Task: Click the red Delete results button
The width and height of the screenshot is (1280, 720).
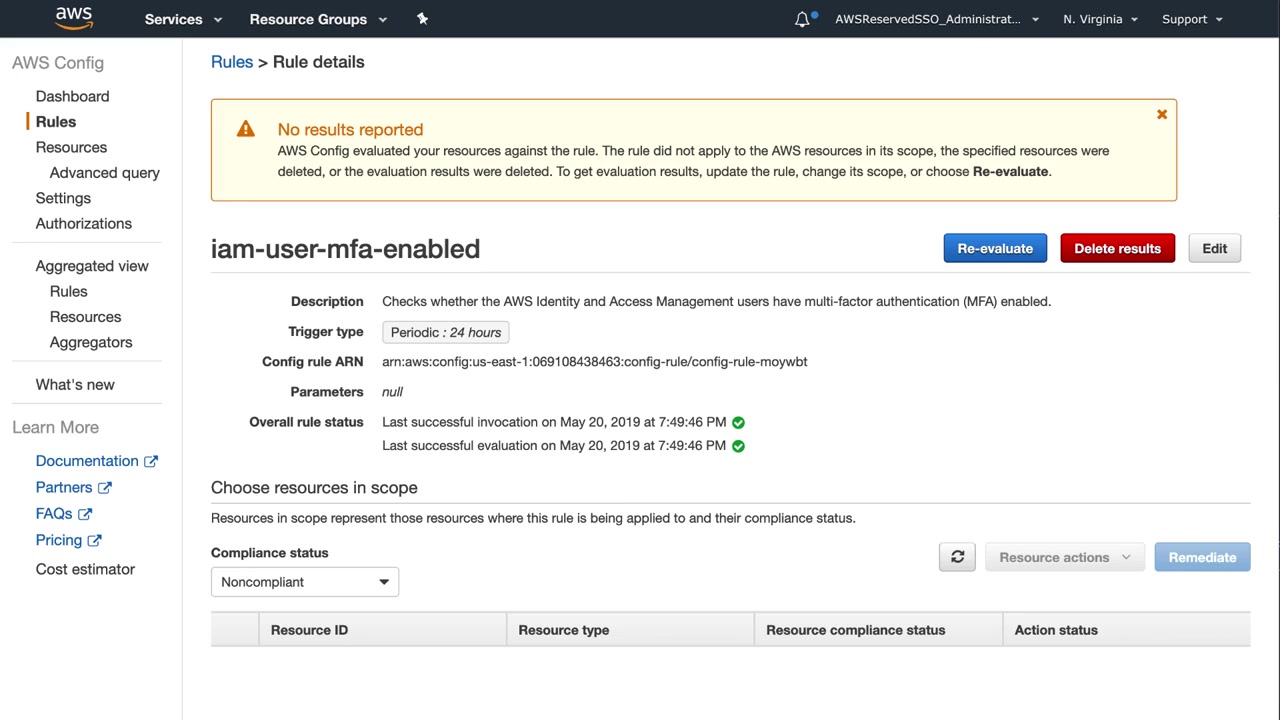Action: 1117,249
